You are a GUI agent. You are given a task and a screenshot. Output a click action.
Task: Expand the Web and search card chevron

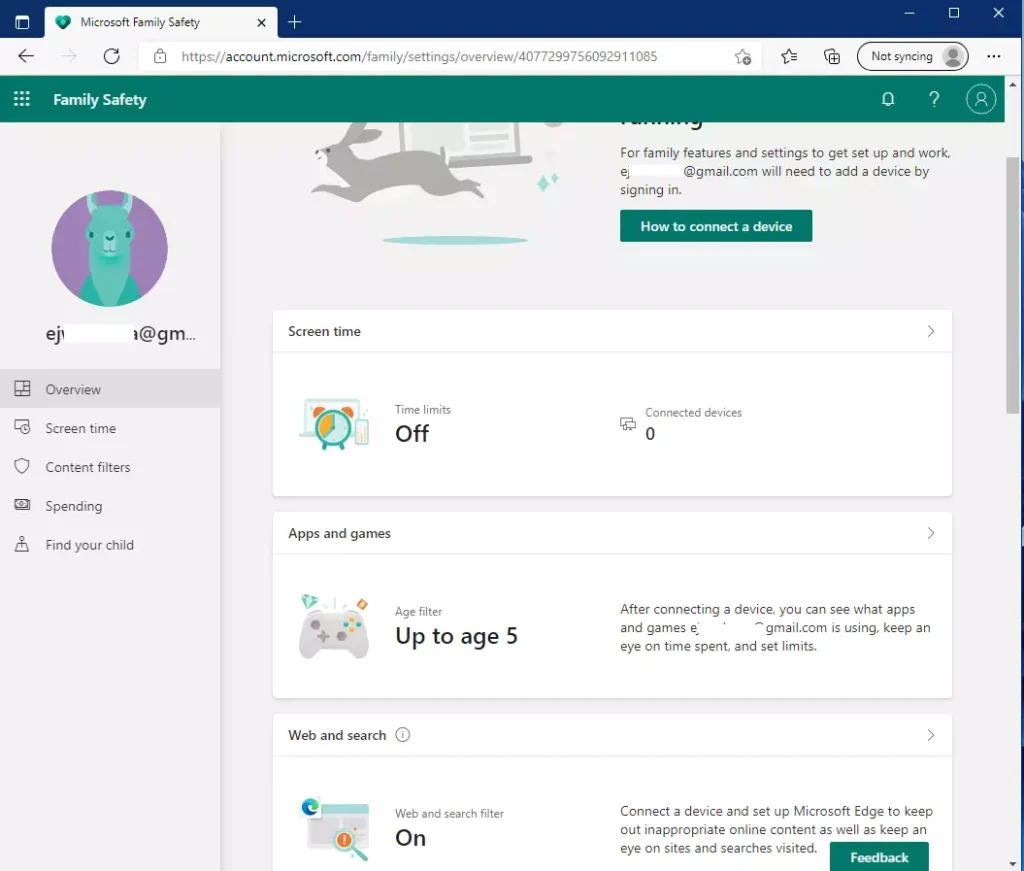click(x=931, y=735)
